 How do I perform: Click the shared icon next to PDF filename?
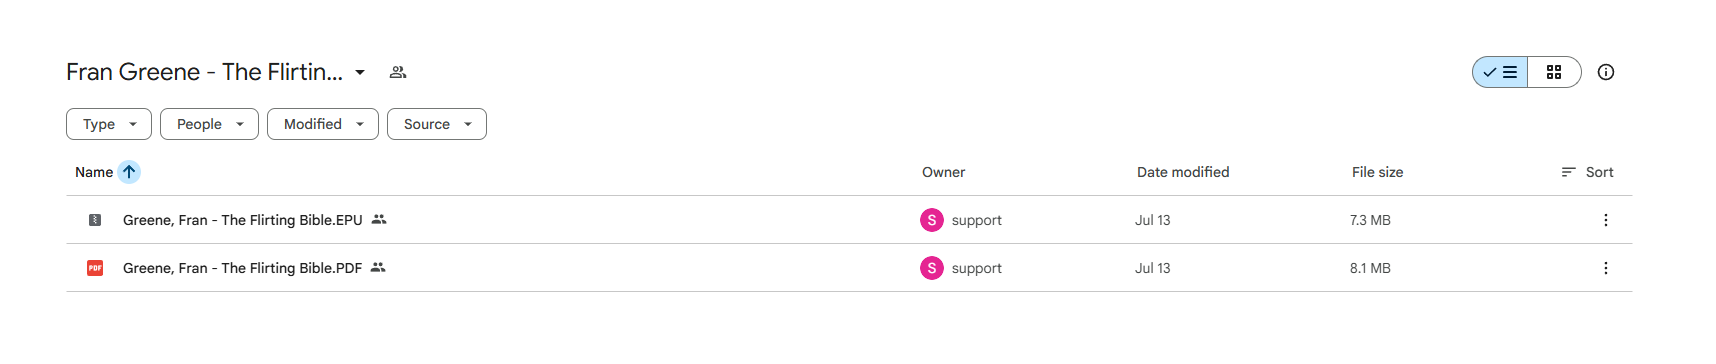click(x=378, y=267)
